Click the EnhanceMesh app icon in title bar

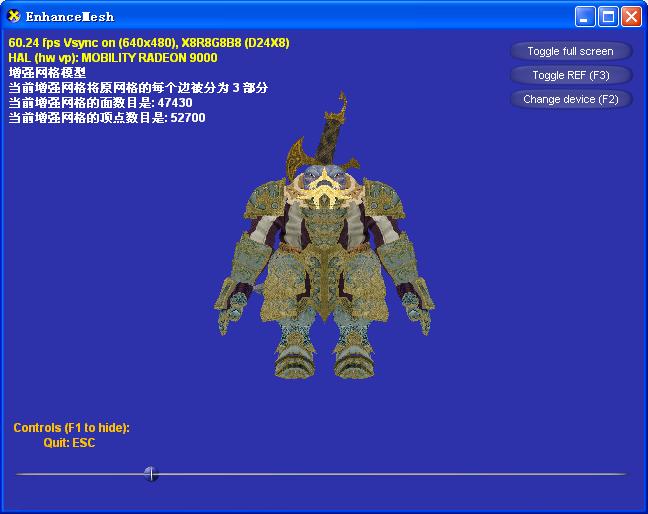tap(14, 16)
